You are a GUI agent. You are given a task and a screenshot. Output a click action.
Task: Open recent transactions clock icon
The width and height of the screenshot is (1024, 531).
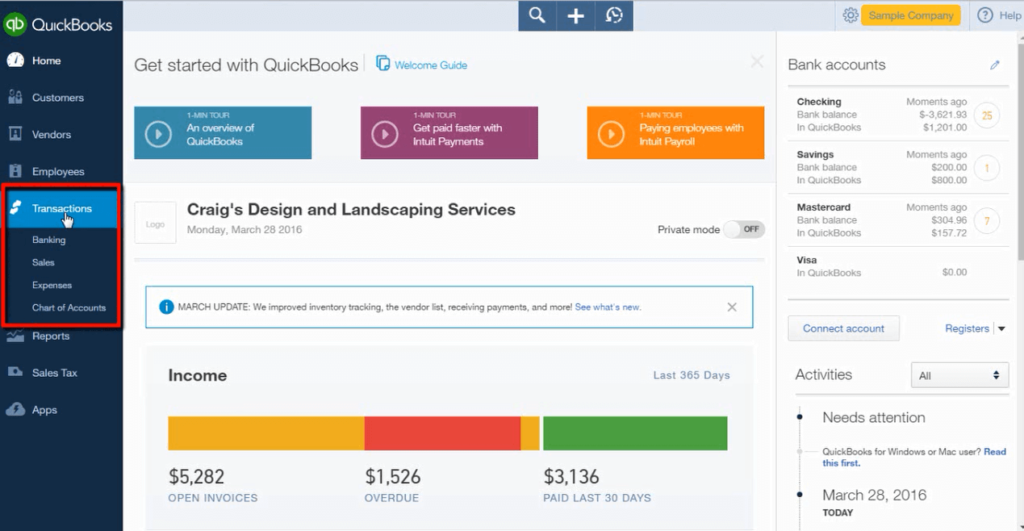coord(614,16)
